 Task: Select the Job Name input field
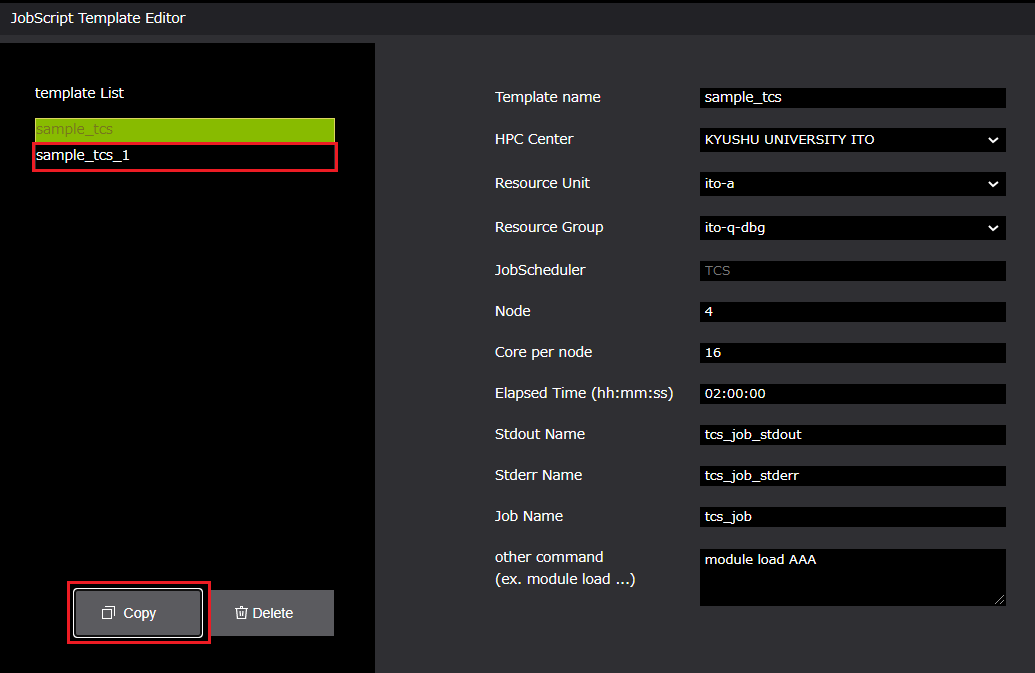[852, 517]
